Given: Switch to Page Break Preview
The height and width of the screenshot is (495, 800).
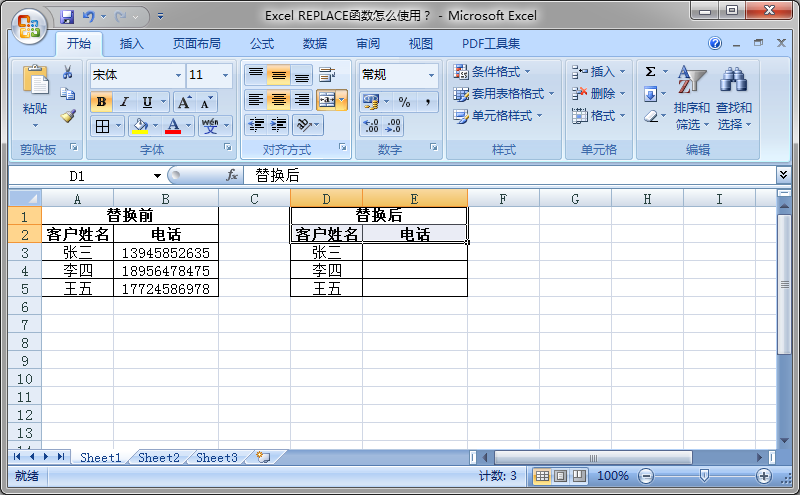Looking at the screenshot, I should 579,476.
